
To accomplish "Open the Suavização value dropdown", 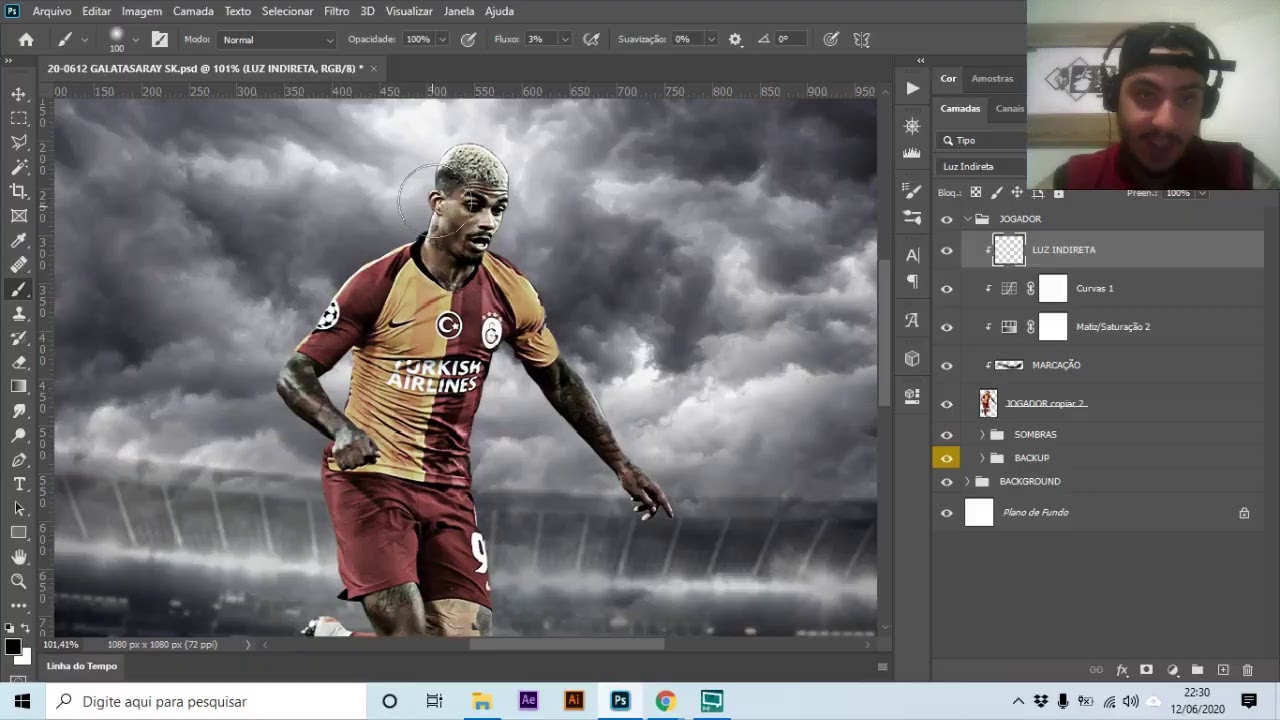I will pyautogui.click(x=710, y=39).
